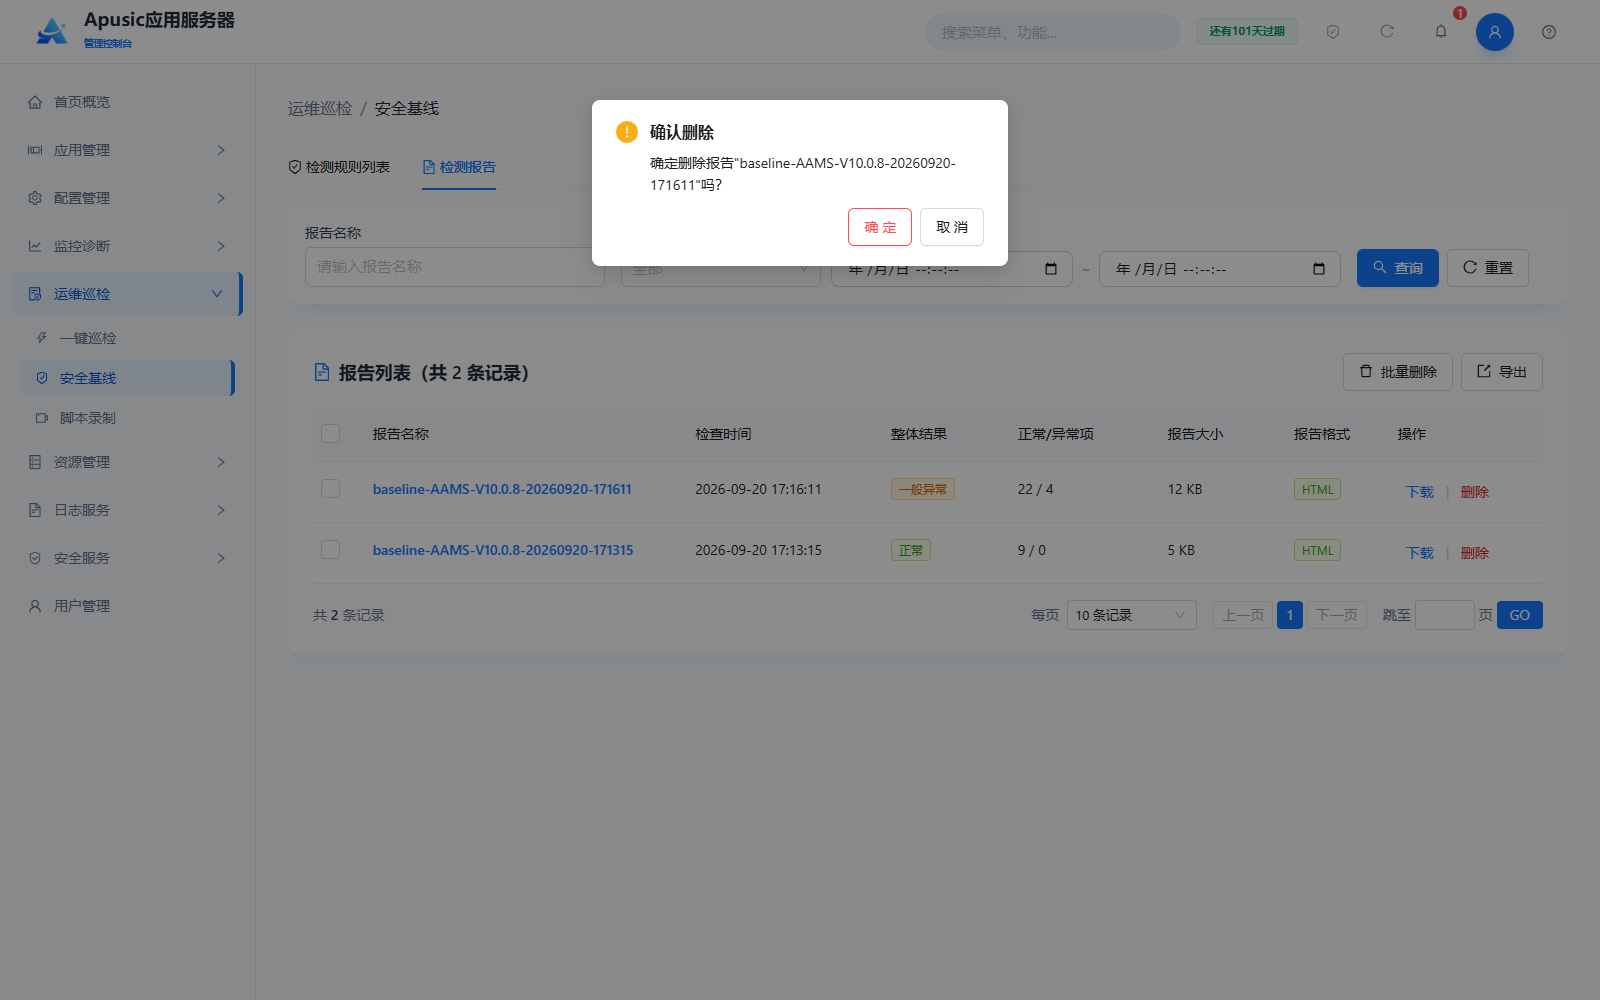Click the 脚本录制 recorder icon

[42, 418]
